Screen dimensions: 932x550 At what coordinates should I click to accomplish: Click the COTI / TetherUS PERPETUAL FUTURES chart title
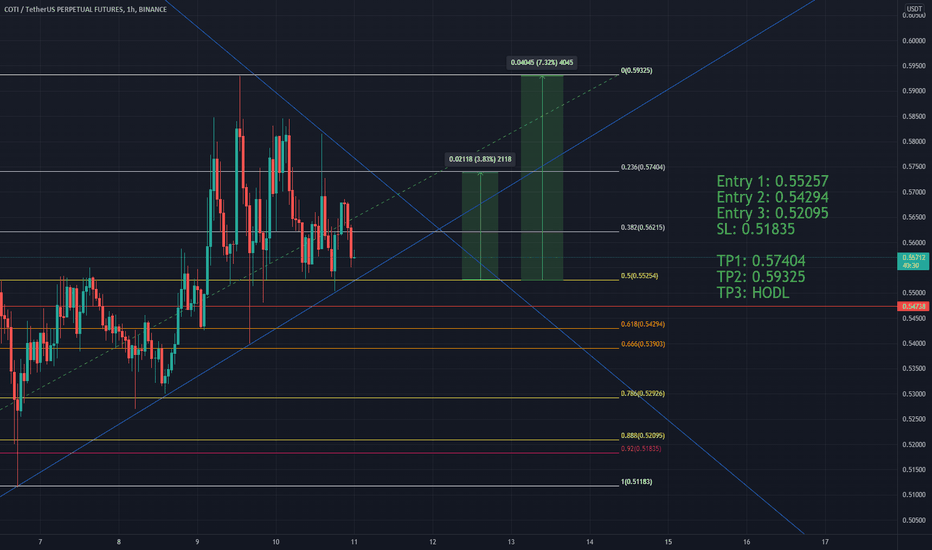[86, 10]
